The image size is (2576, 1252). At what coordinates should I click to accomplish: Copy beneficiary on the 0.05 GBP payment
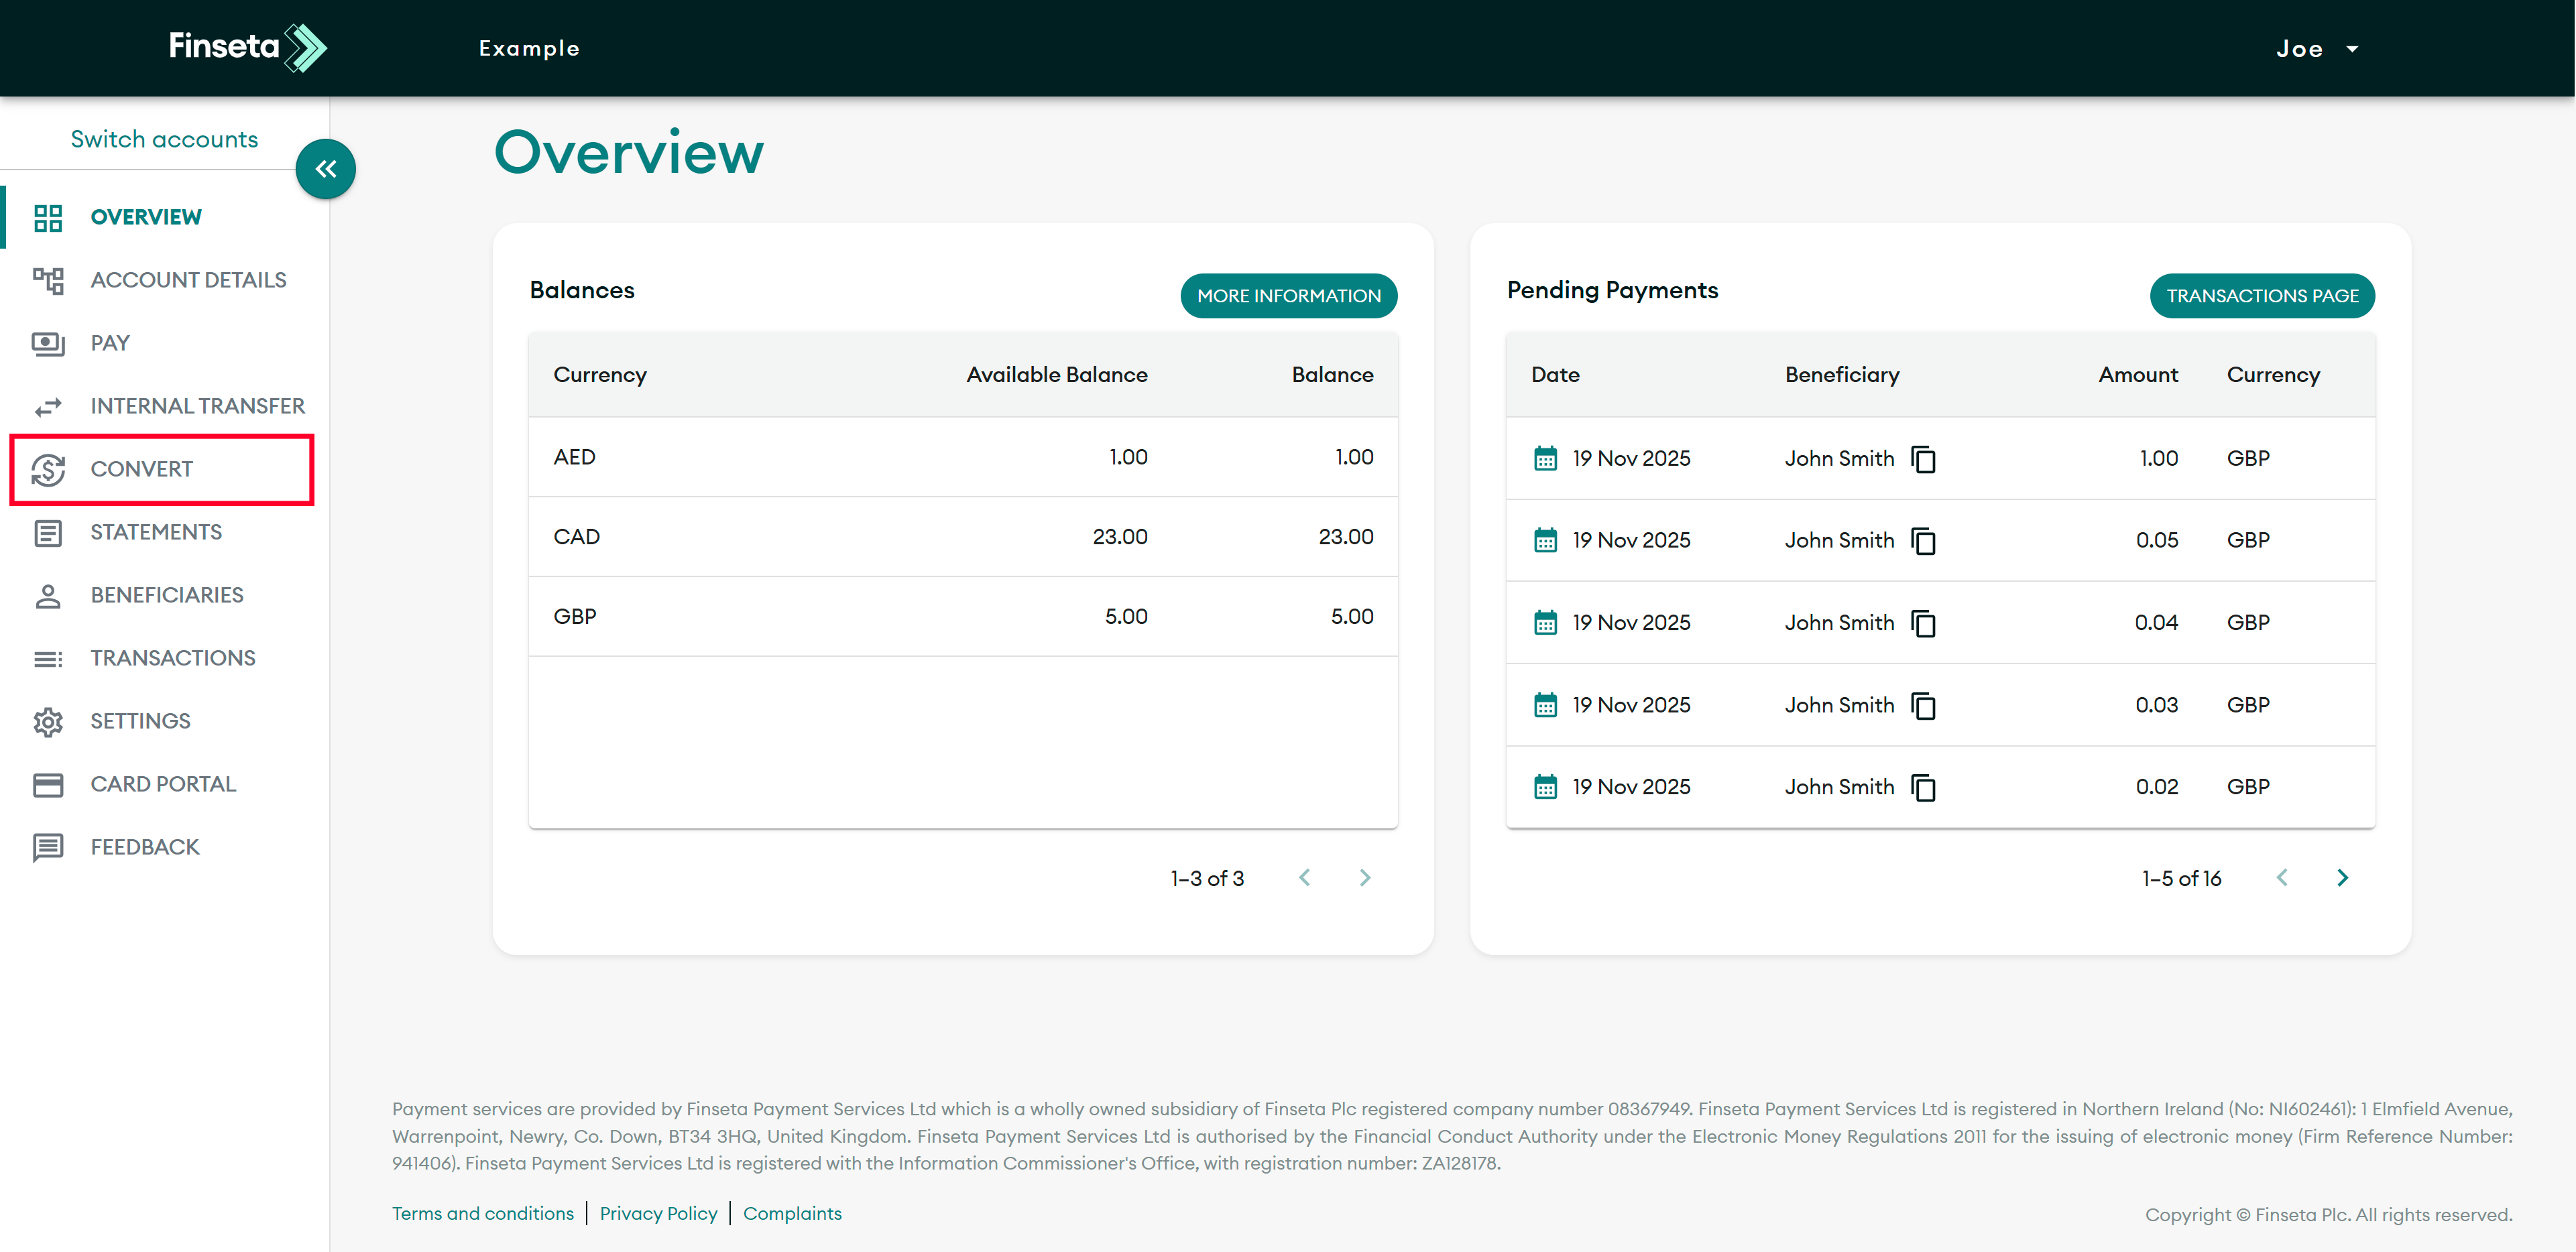(x=1923, y=541)
